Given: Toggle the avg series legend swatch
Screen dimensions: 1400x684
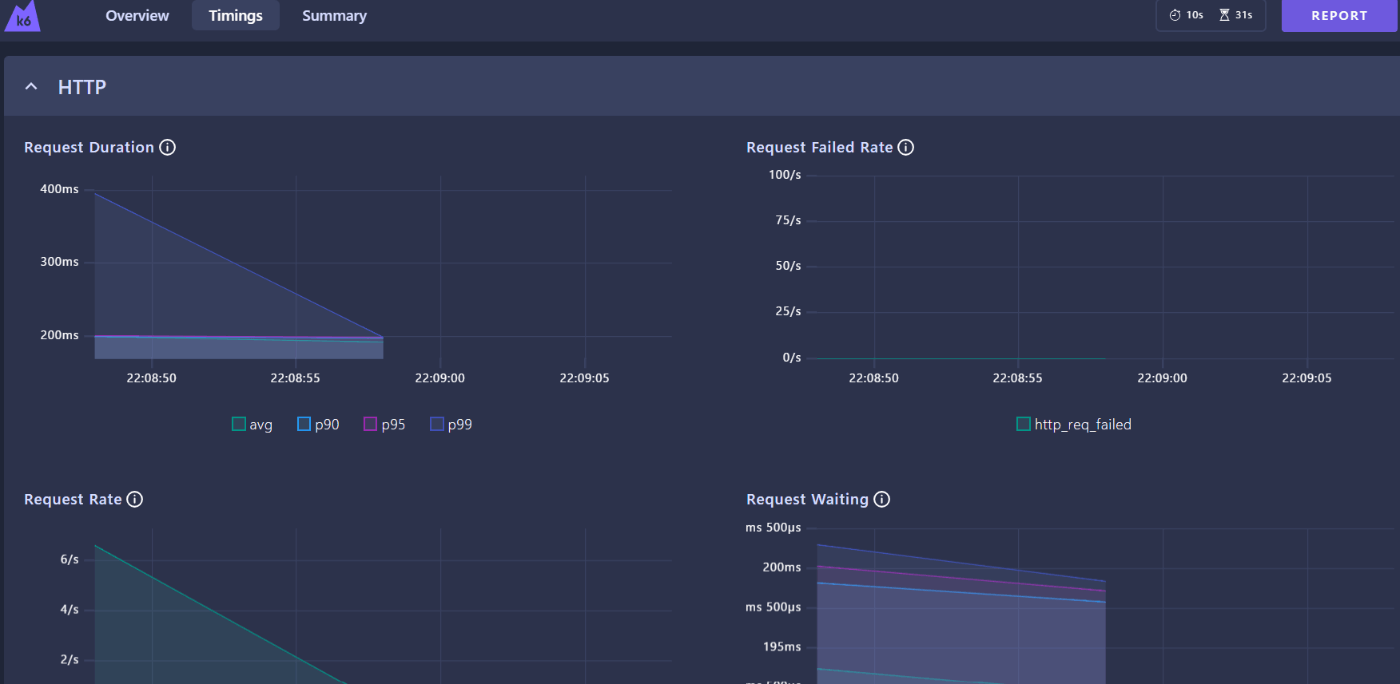Looking at the screenshot, I should (238, 424).
